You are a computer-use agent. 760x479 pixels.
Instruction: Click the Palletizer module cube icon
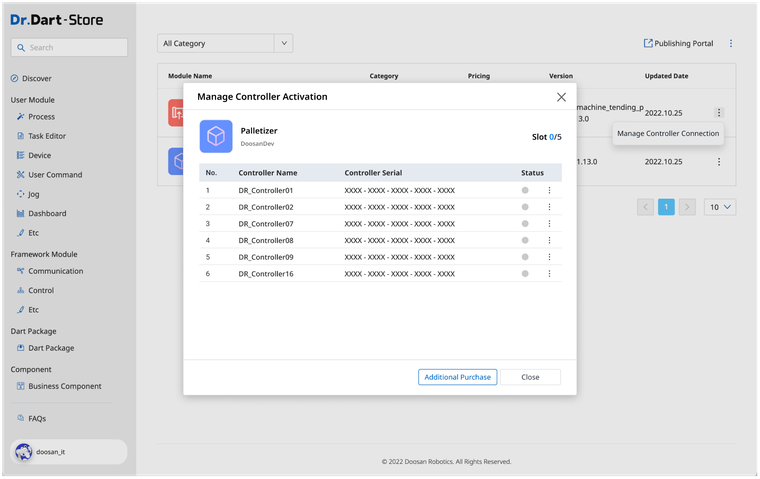(216, 136)
